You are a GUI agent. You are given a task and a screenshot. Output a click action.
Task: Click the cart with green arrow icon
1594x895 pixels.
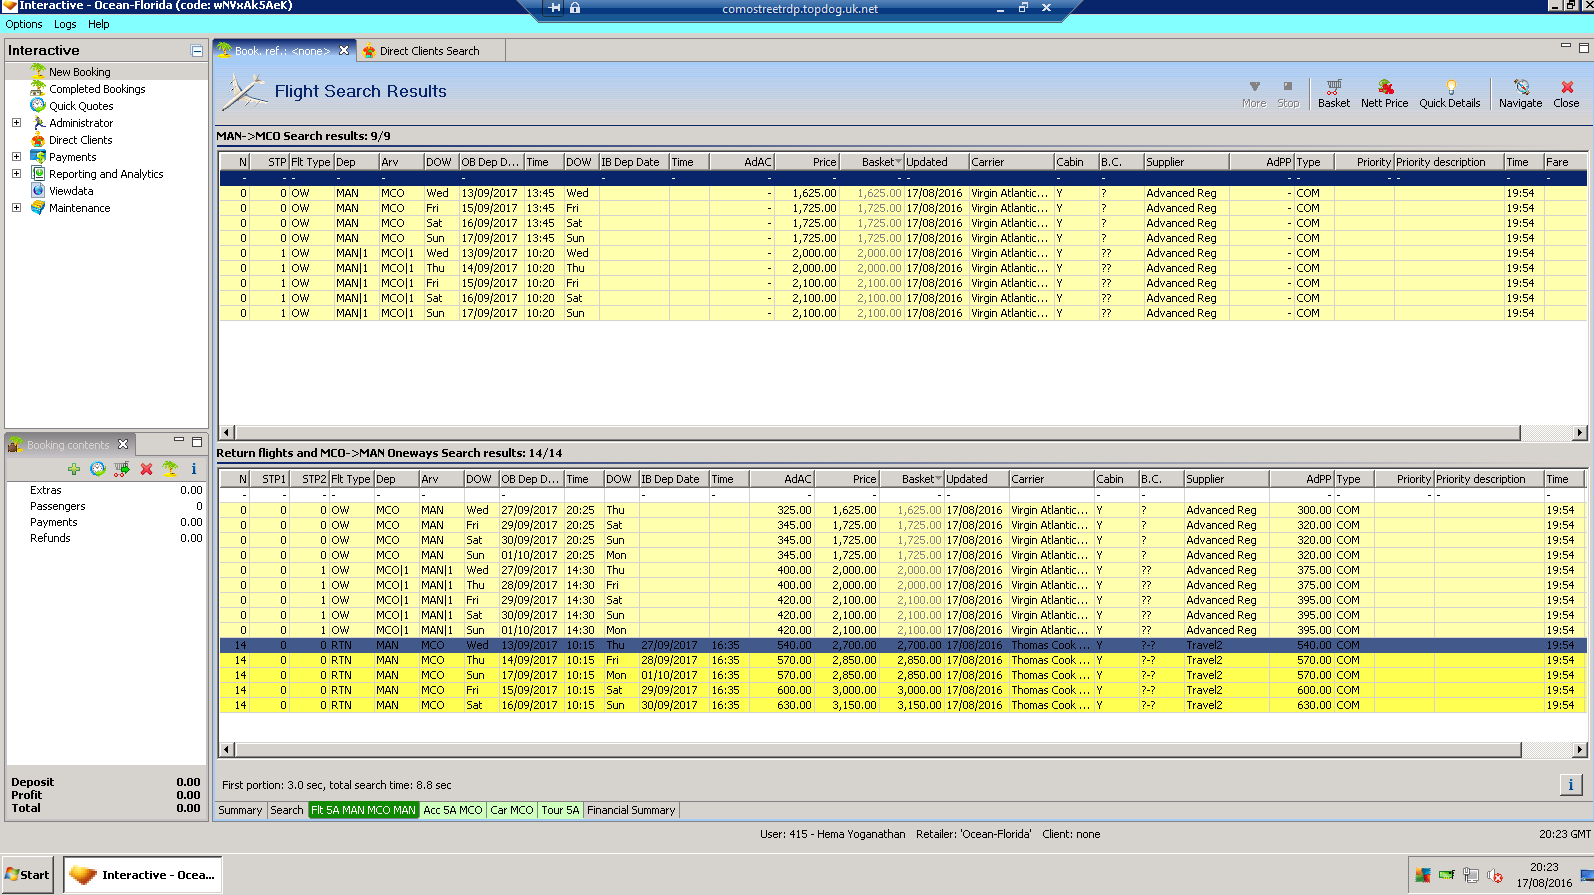(122, 469)
